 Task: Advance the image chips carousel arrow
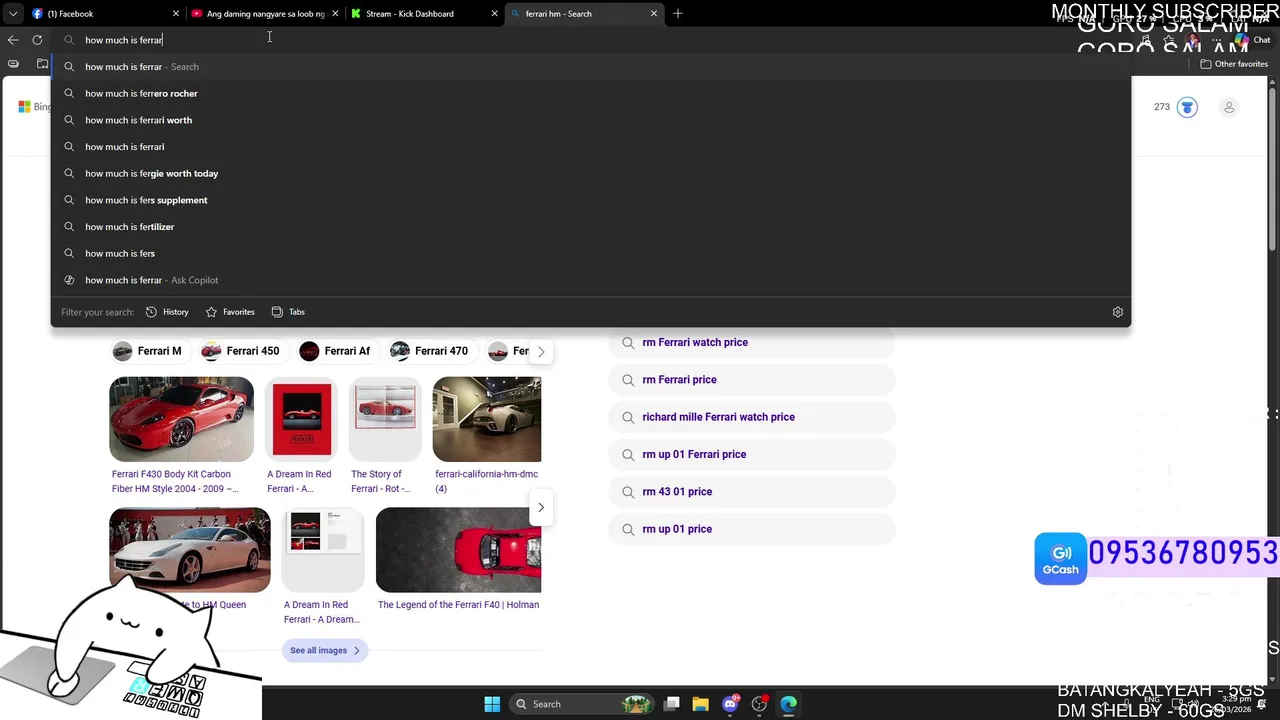pyautogui.click(x=541, y=351)
